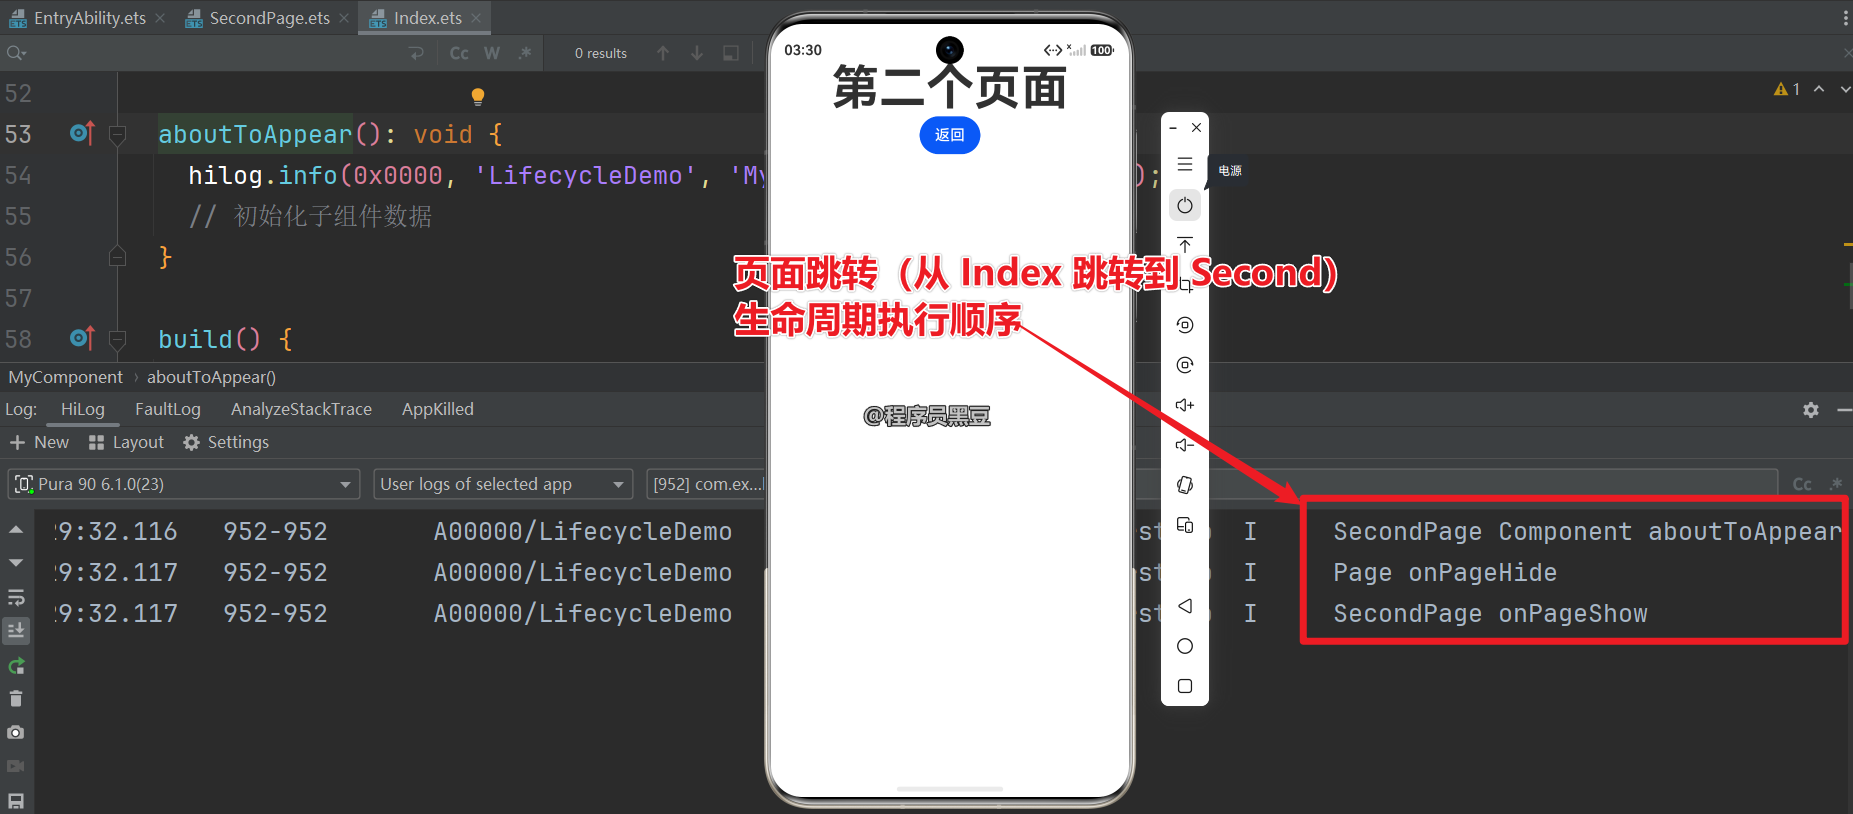Click the emulator recent apps square button
This screenshot has height=814, width=1853.
(1185, 686)
